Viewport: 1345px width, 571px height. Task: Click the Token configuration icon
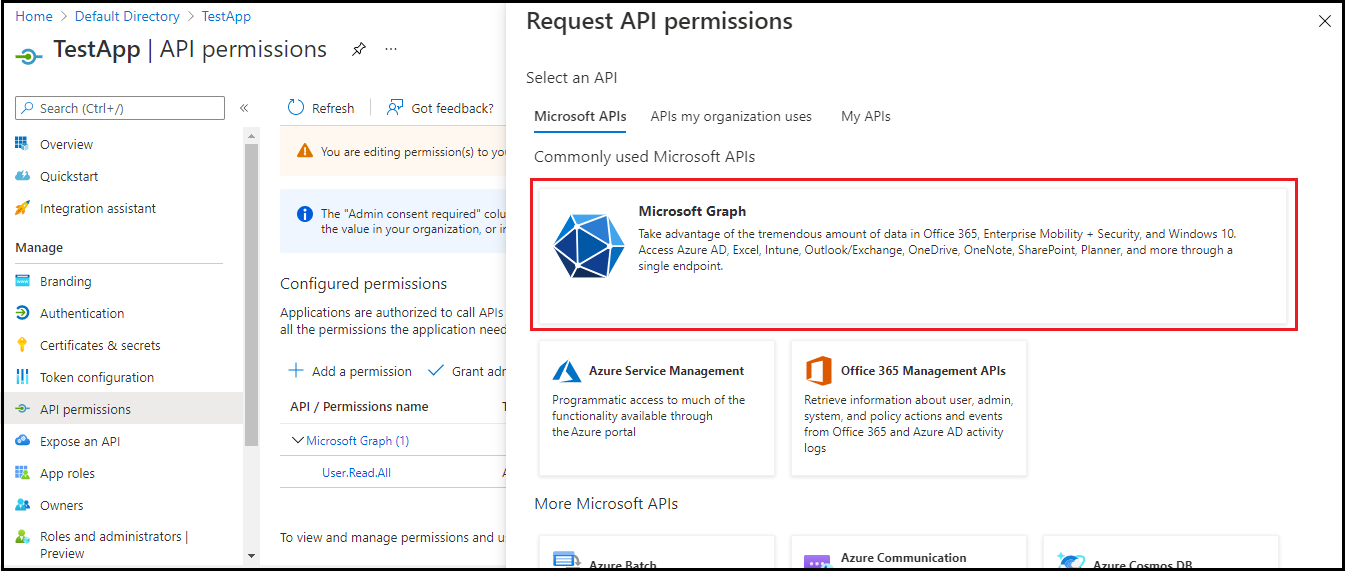click(x=22, y=377)
